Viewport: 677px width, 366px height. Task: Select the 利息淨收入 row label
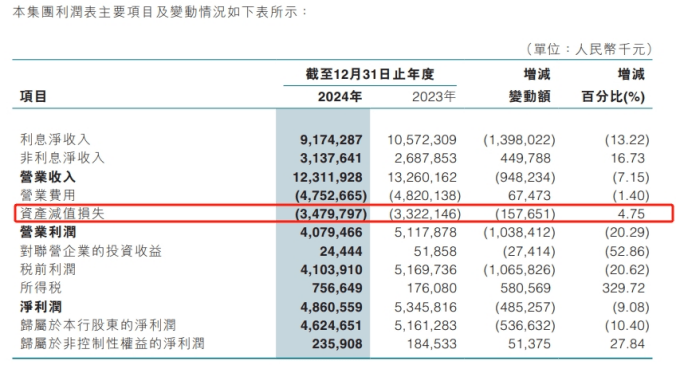[x=55, y=139]
